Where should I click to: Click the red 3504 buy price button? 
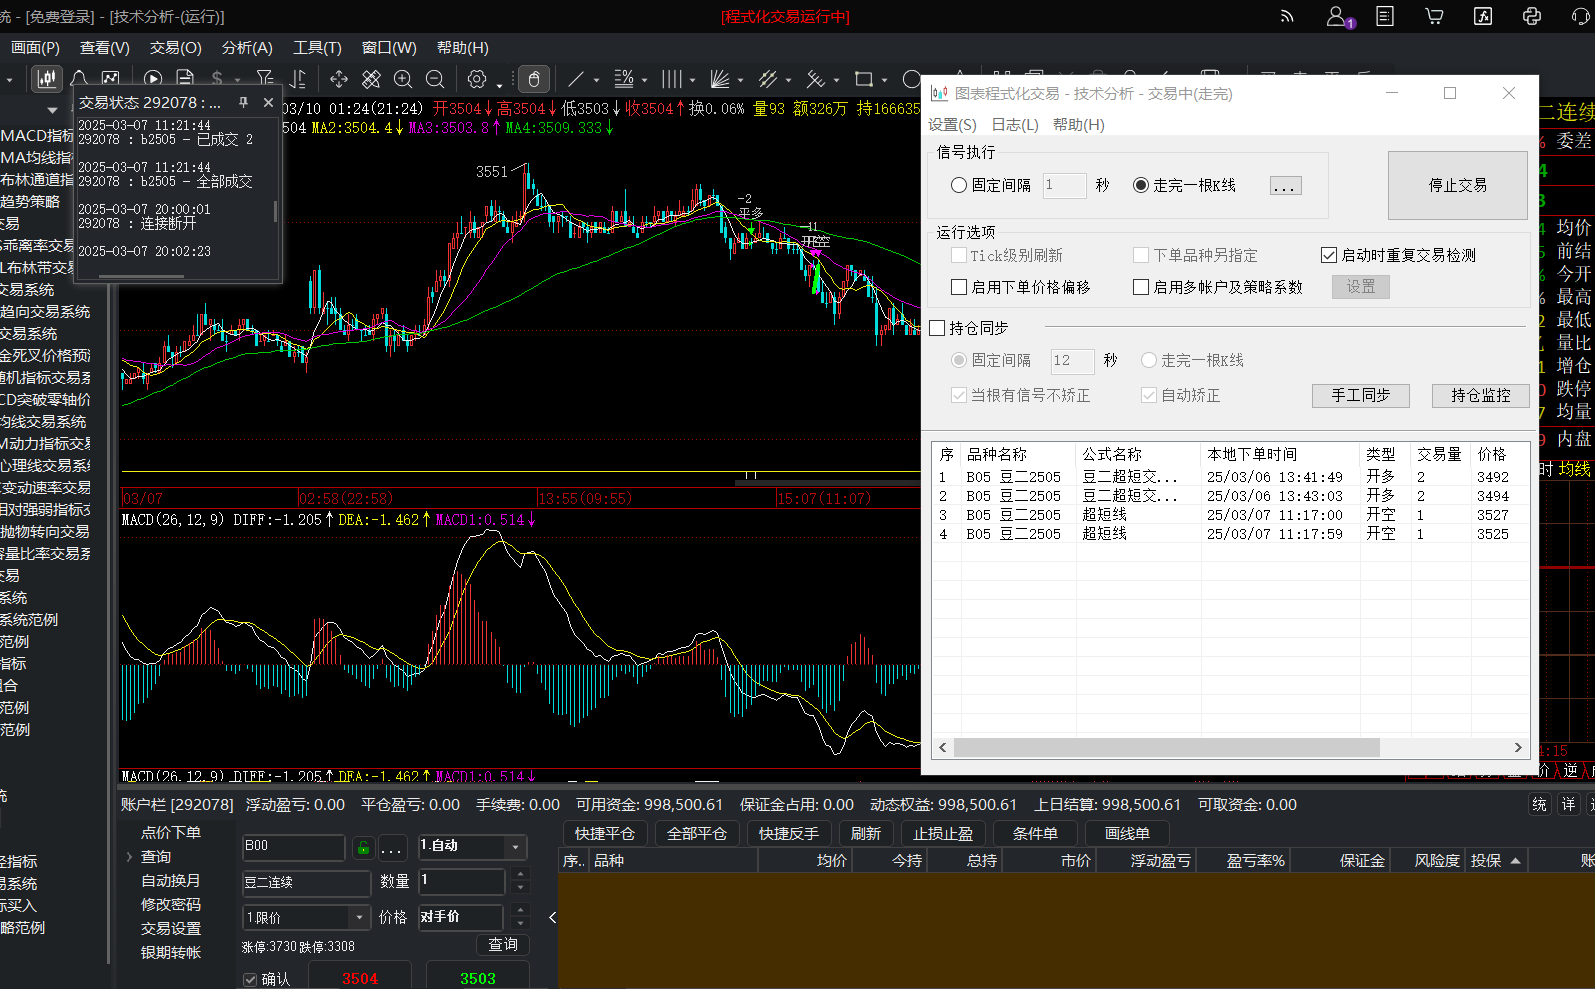coord(360,977)
